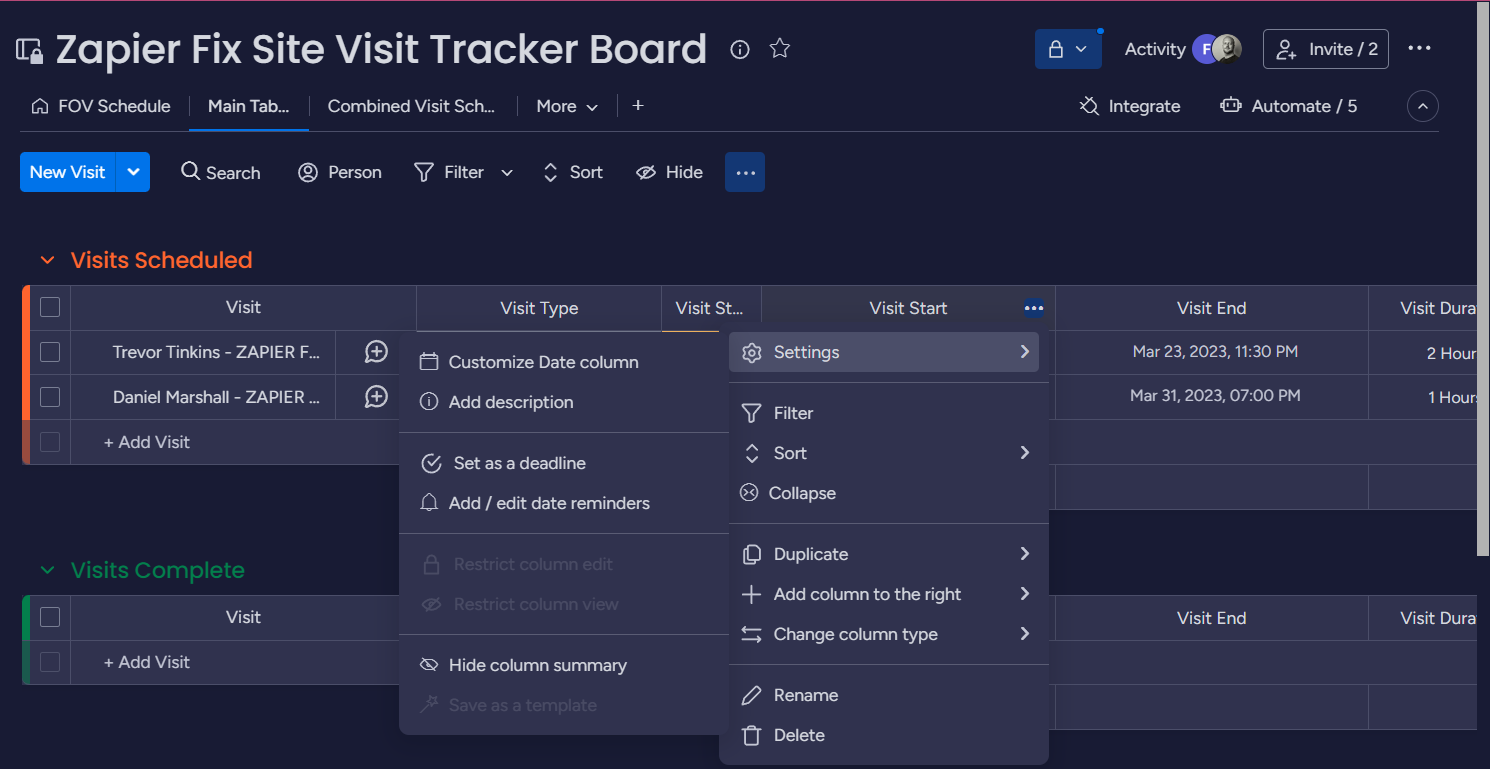This screenshot has width=1490, height=769.
Task: Open Add / edit date reminders
Action: coord(564,503)
